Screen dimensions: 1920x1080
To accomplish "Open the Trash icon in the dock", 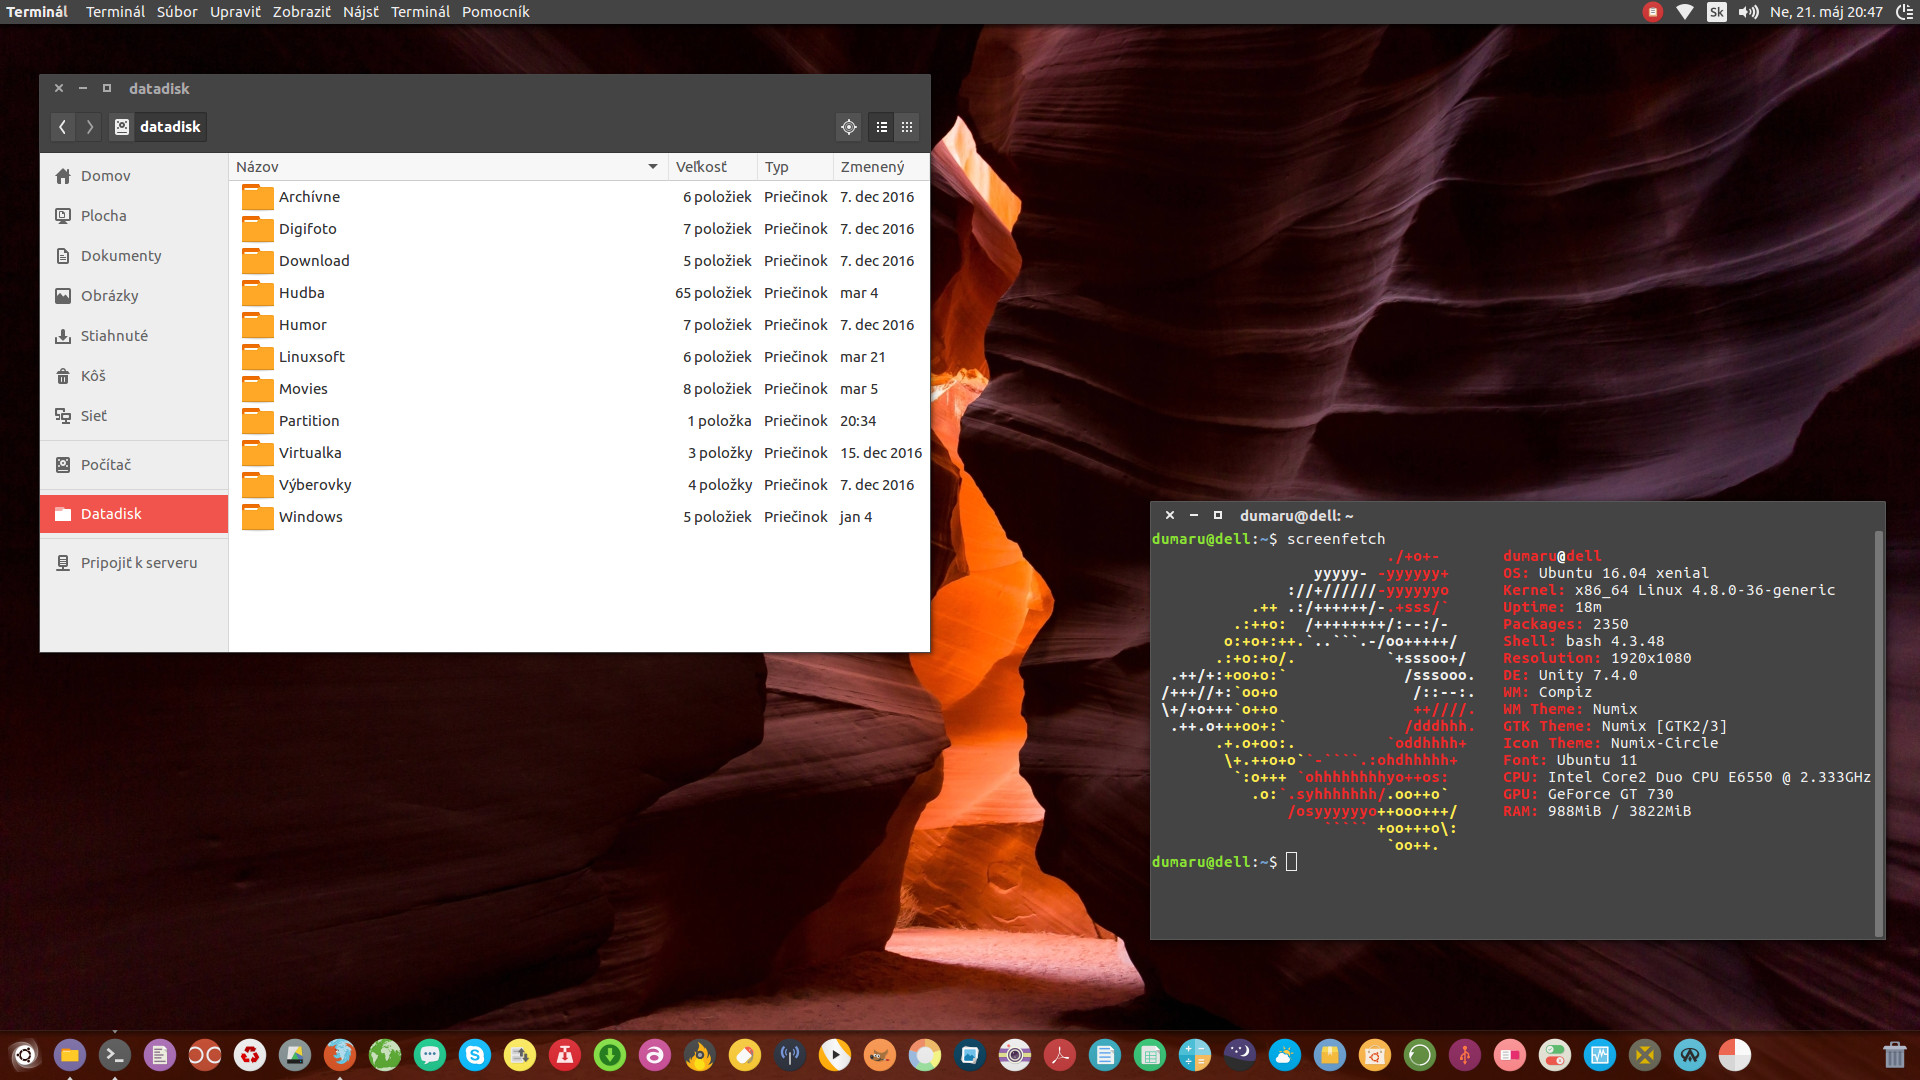I will point(1894,1054).
